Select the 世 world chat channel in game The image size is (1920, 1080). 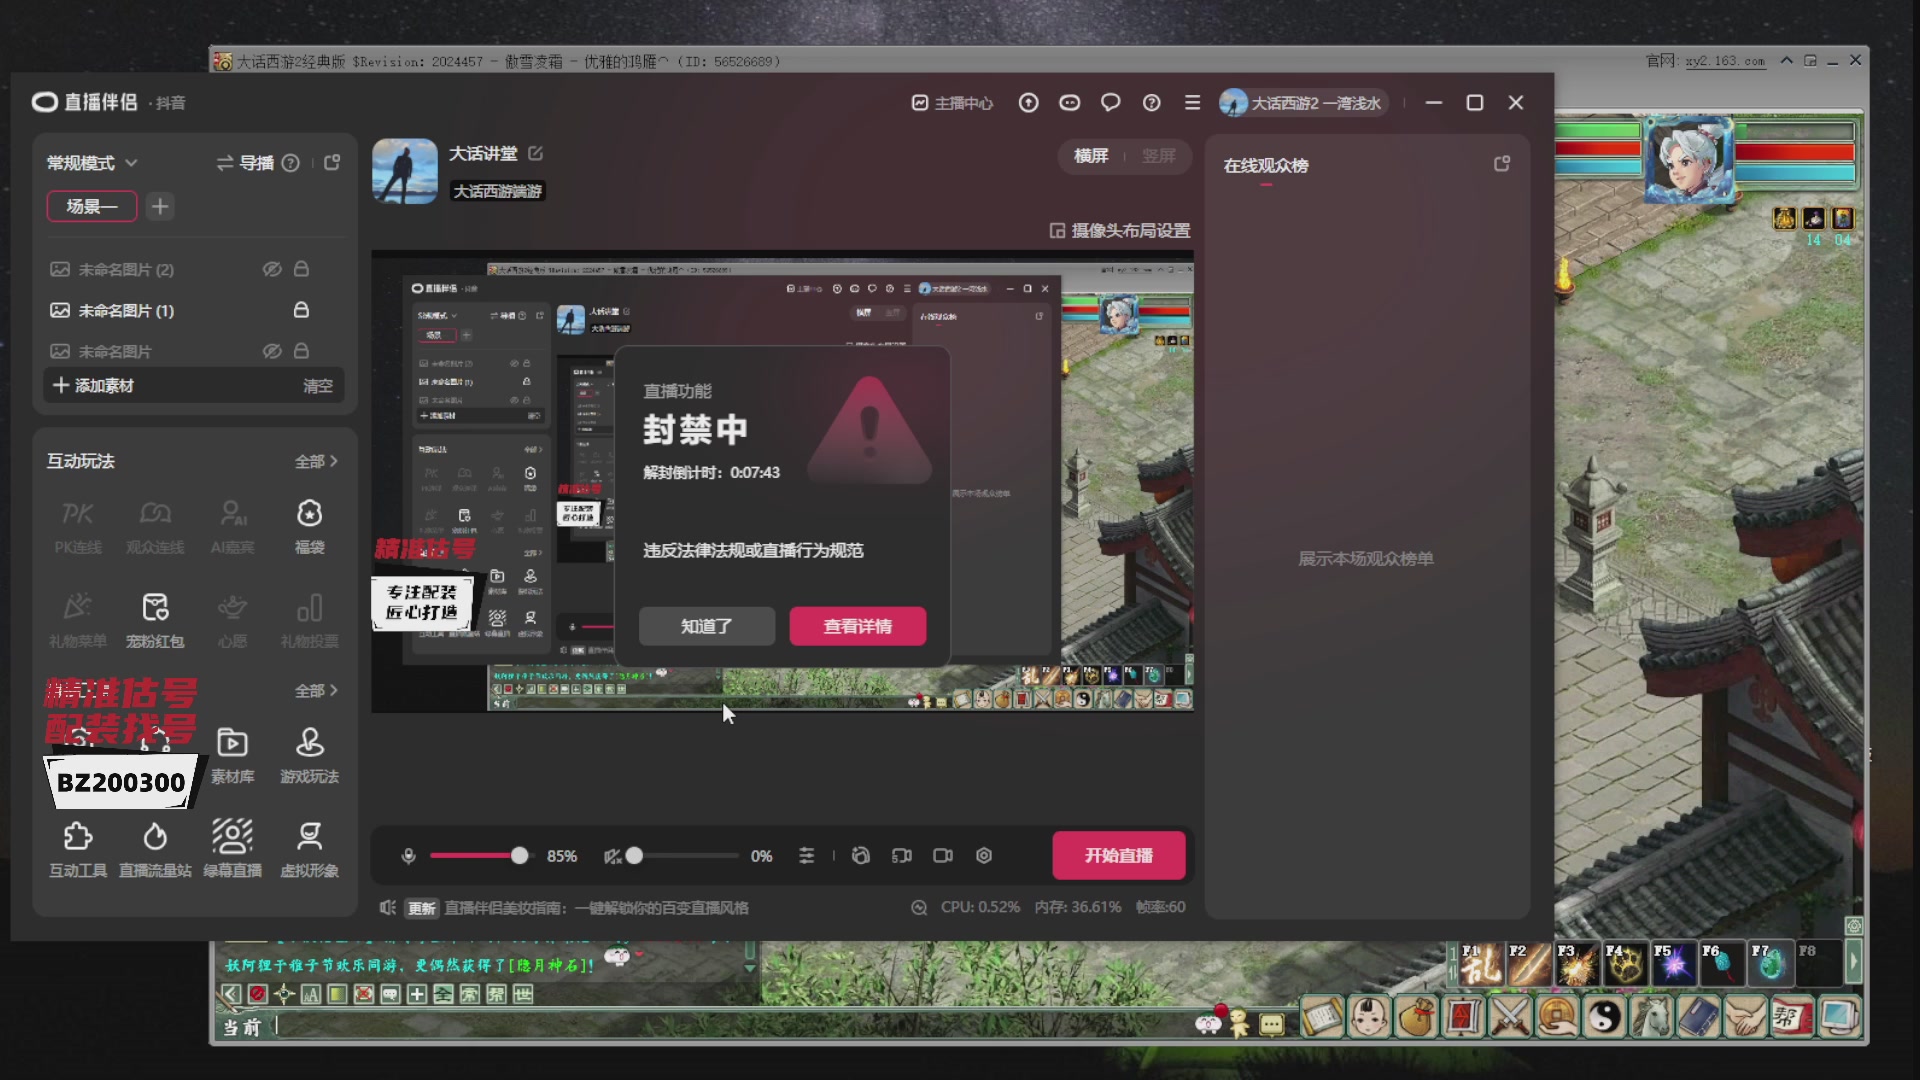coord(522,994)
